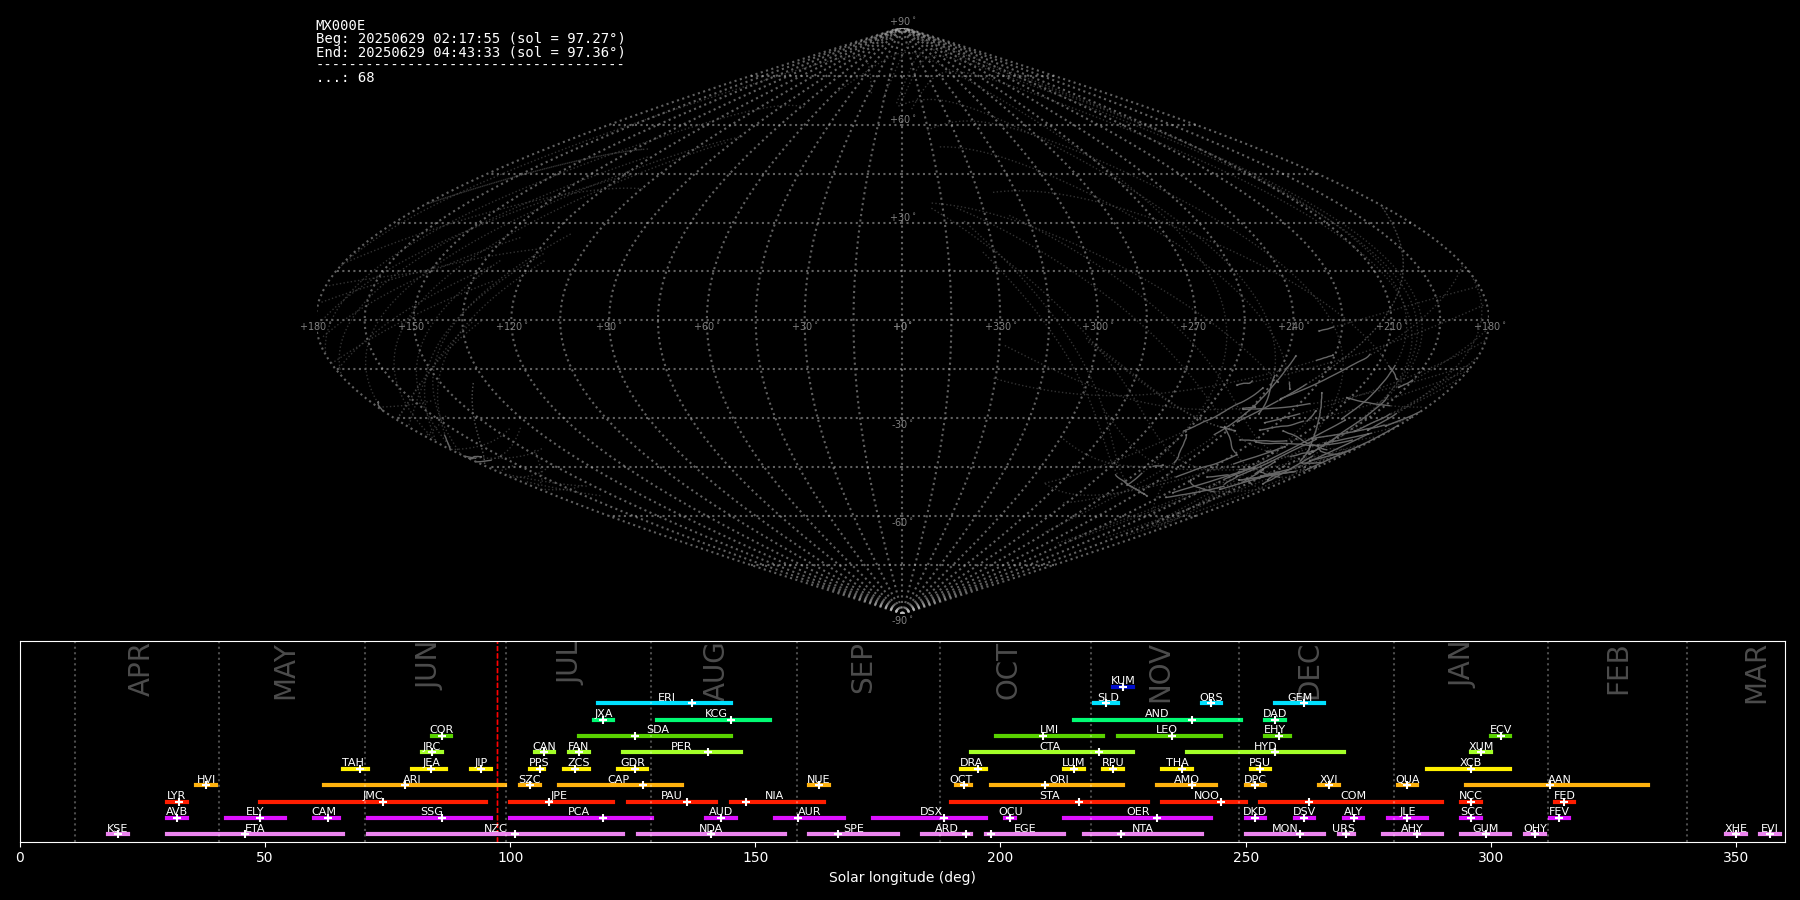
Task: Select the XHE shower label
Action: (1735, 828)
